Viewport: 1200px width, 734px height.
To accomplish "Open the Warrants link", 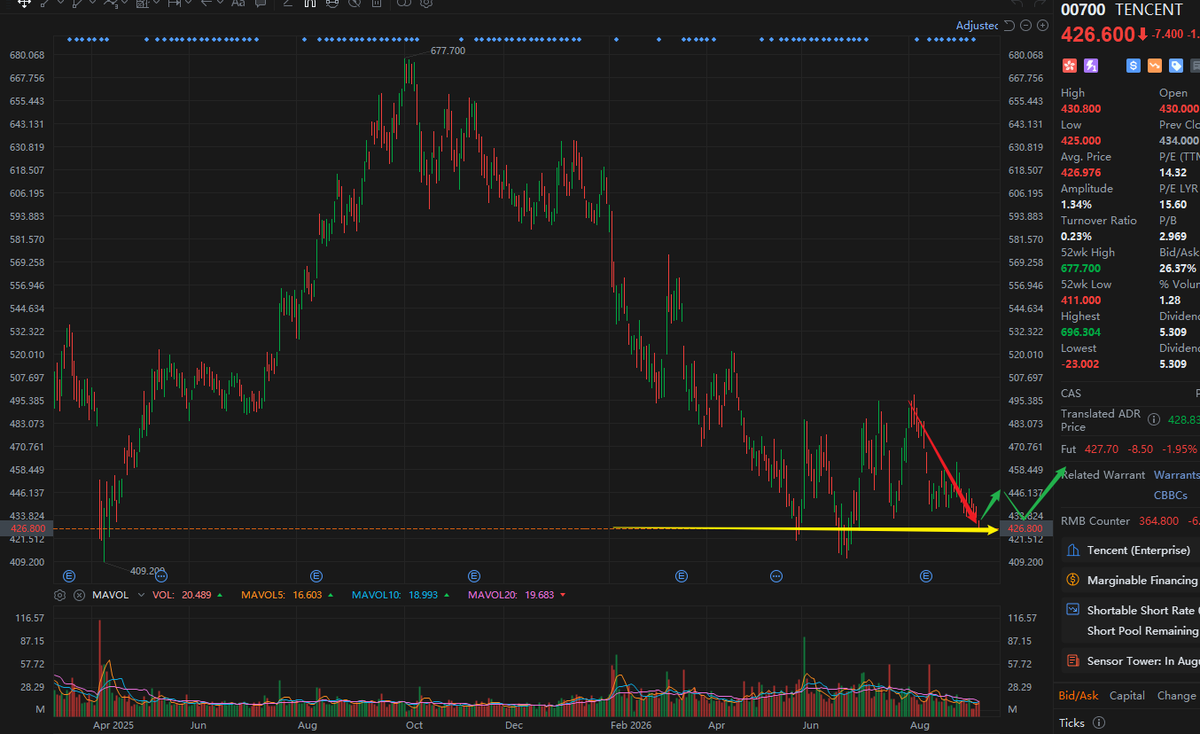I will pos(1177,475).
